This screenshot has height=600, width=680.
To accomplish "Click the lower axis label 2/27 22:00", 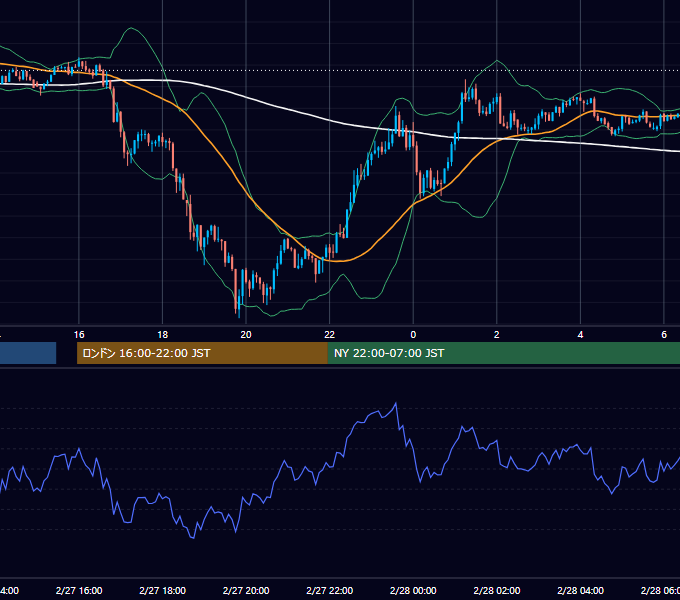I will 330,590.
